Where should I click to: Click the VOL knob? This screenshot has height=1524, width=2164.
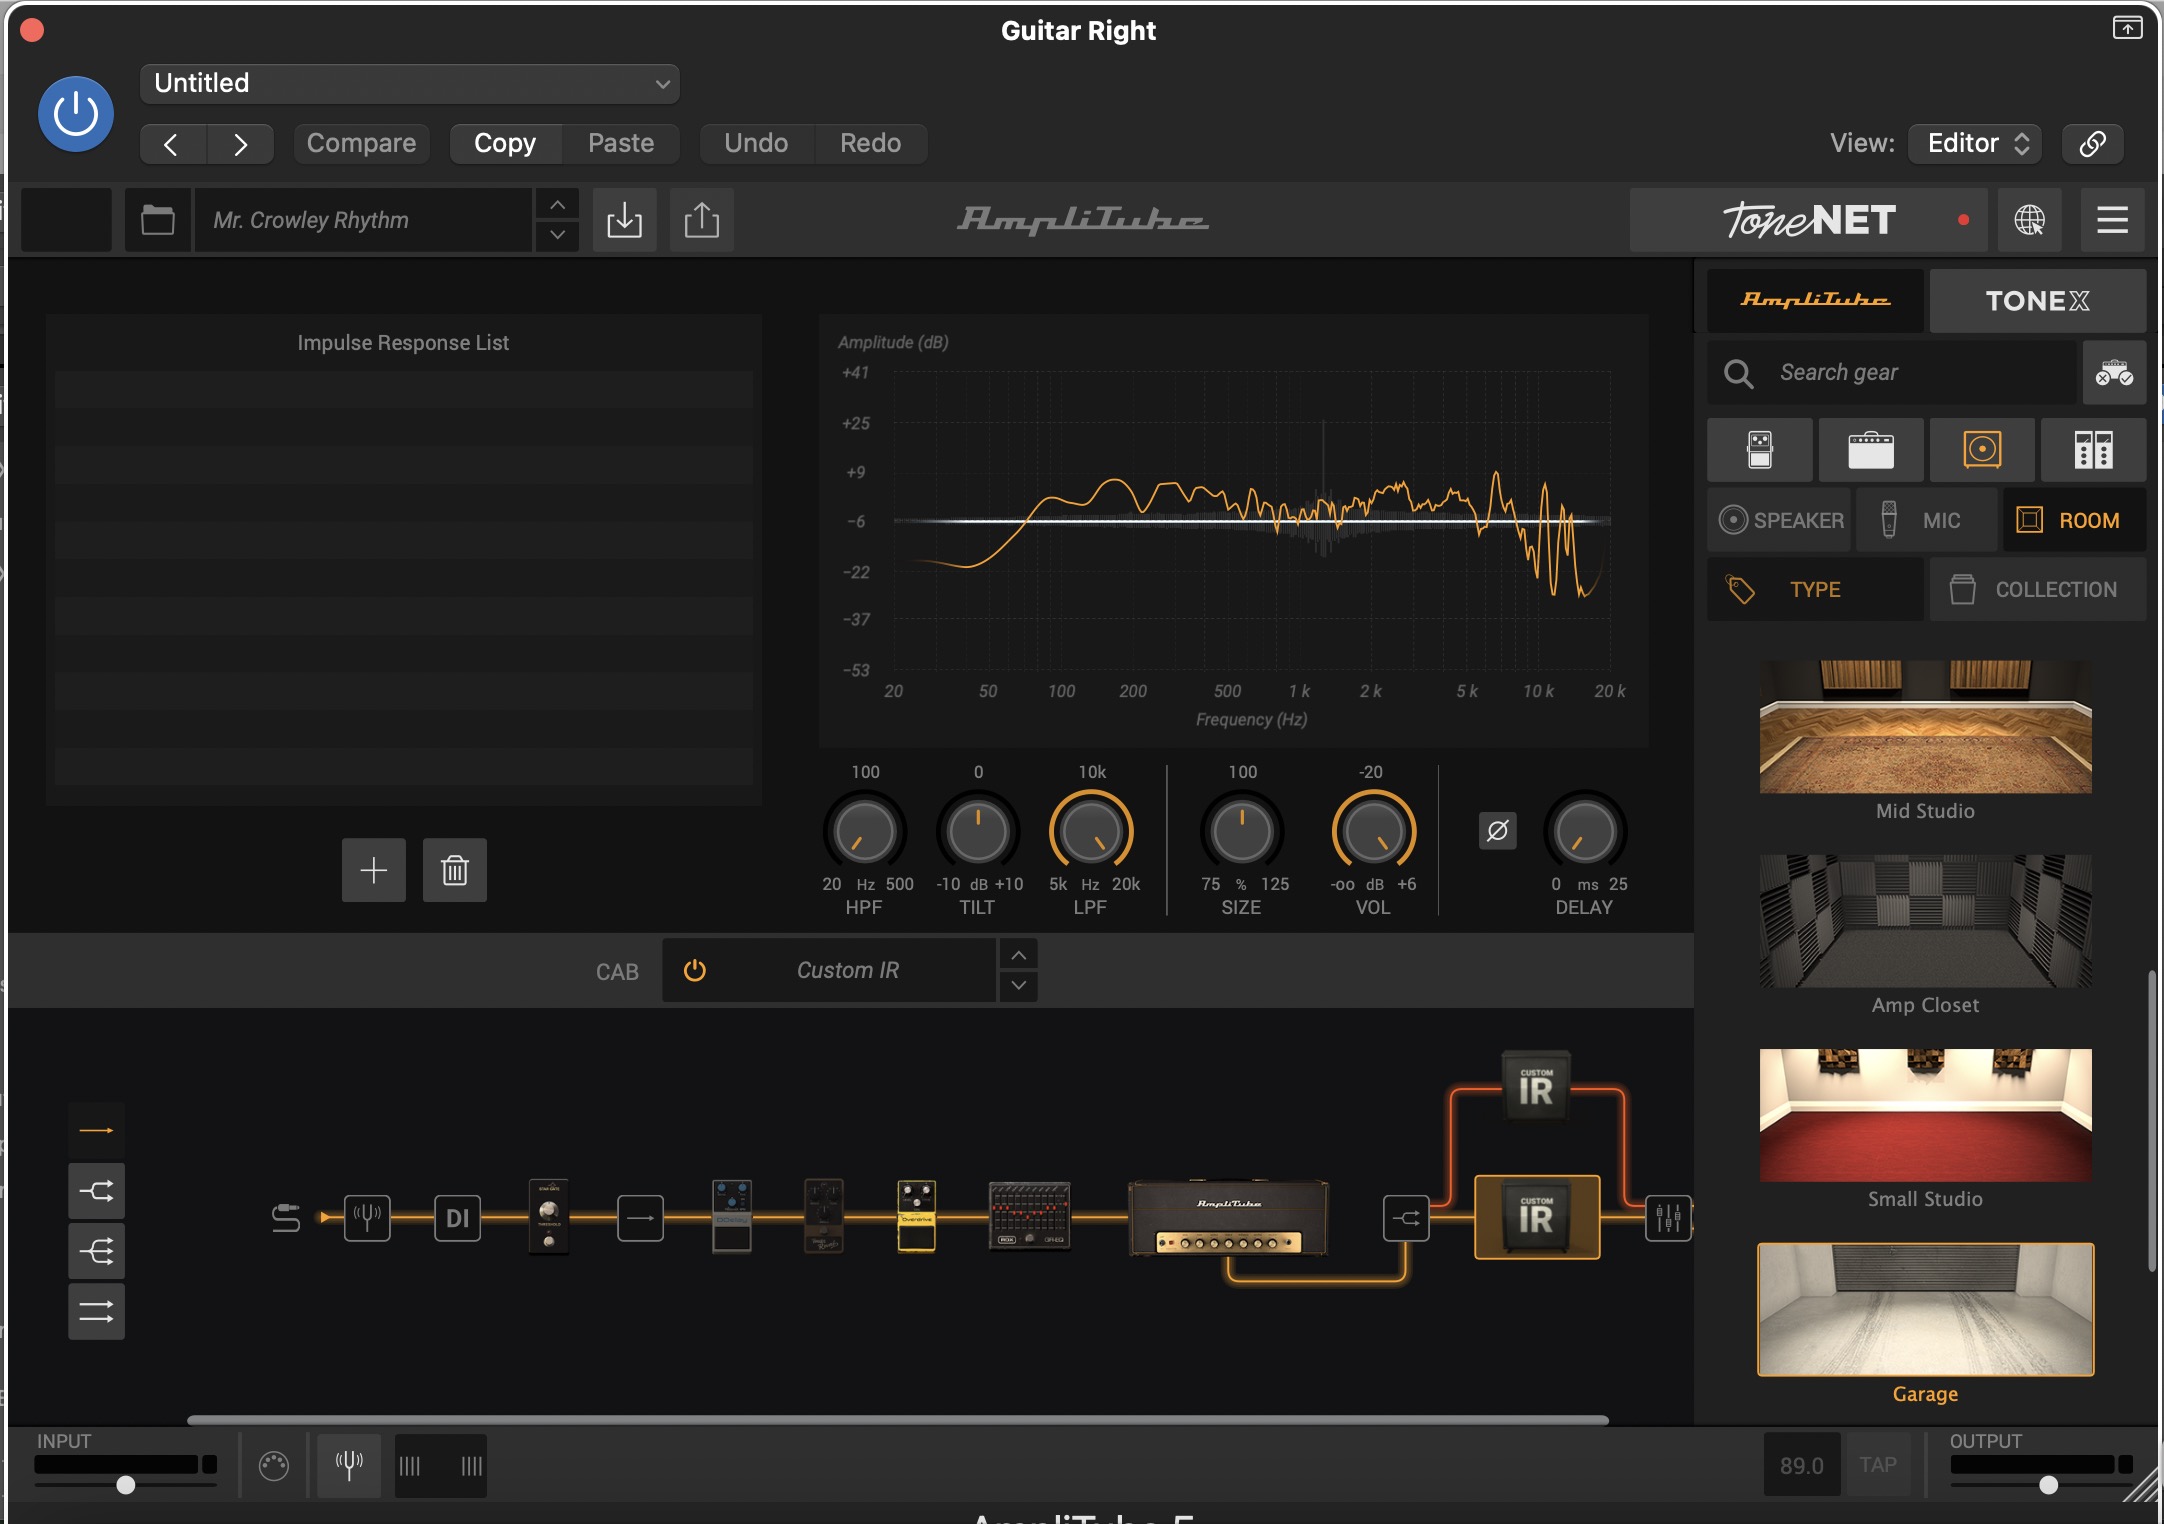click(1374, 832)
